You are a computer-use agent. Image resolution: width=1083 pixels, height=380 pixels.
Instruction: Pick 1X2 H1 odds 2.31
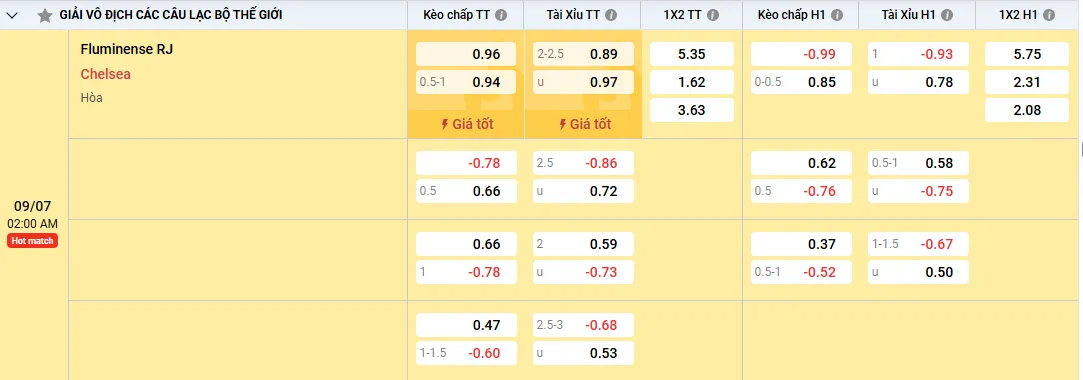1027,82
